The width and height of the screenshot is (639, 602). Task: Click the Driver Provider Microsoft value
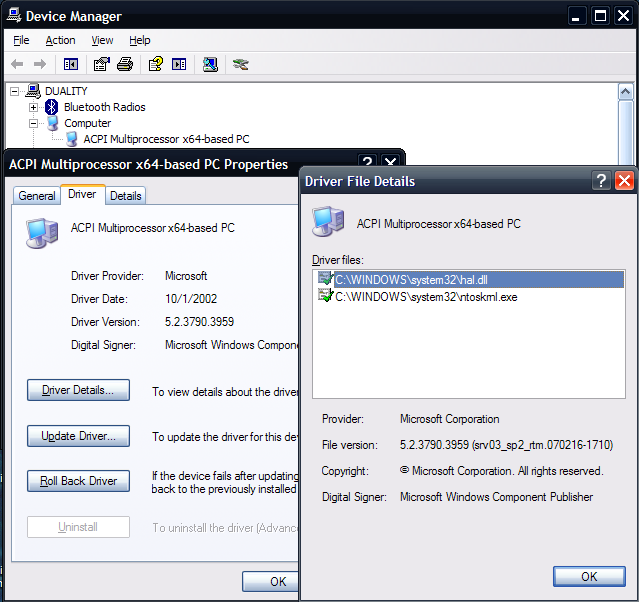(186, 276)
